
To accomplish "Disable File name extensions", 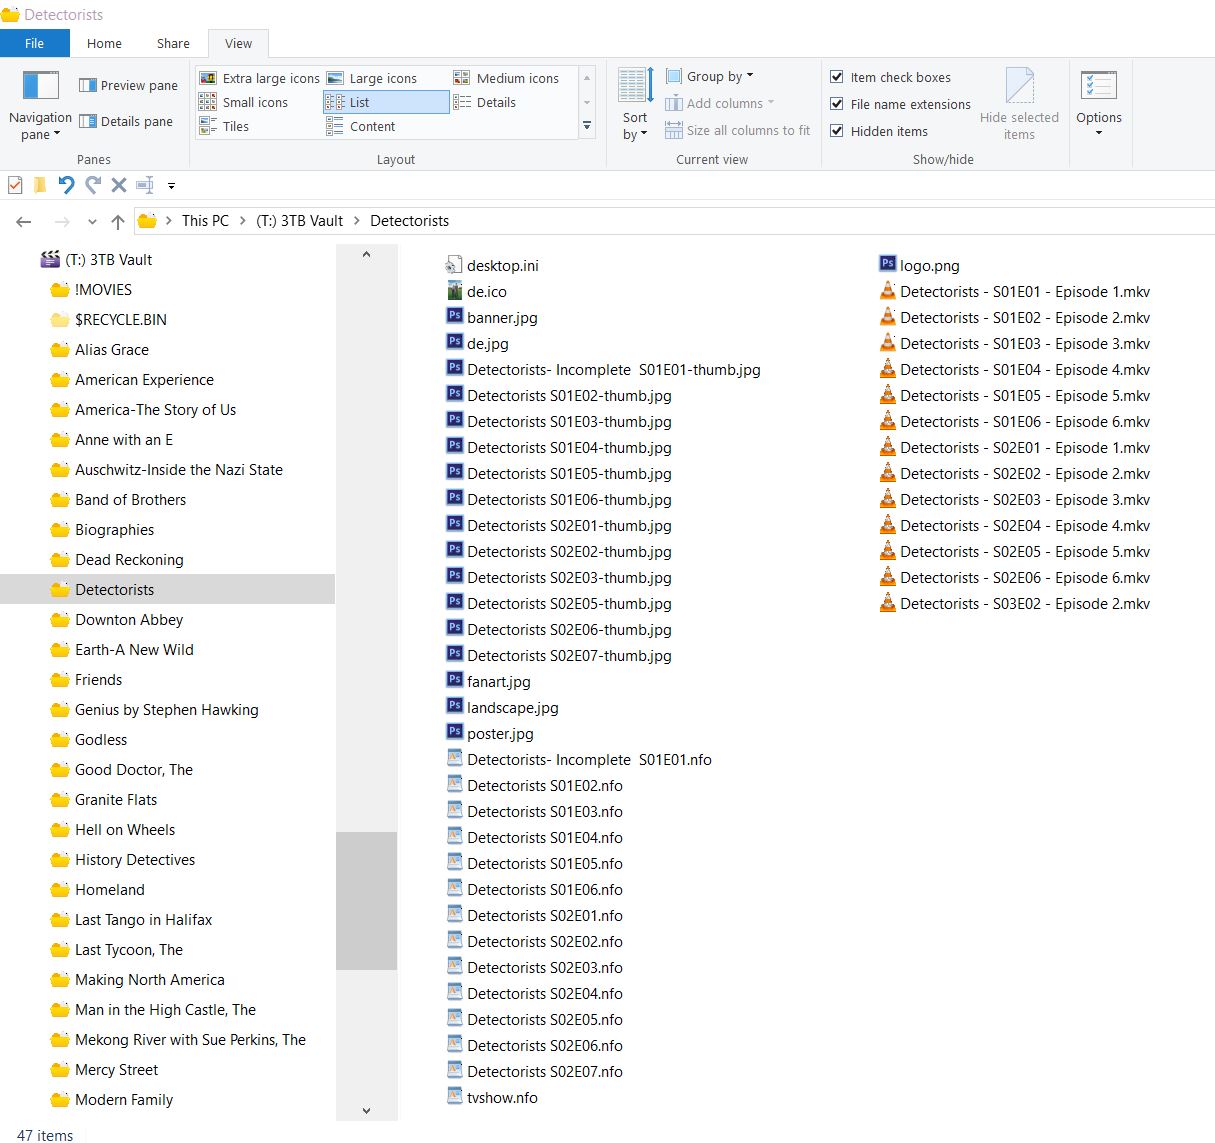I will pyautogui.click(x=837, y=104).
